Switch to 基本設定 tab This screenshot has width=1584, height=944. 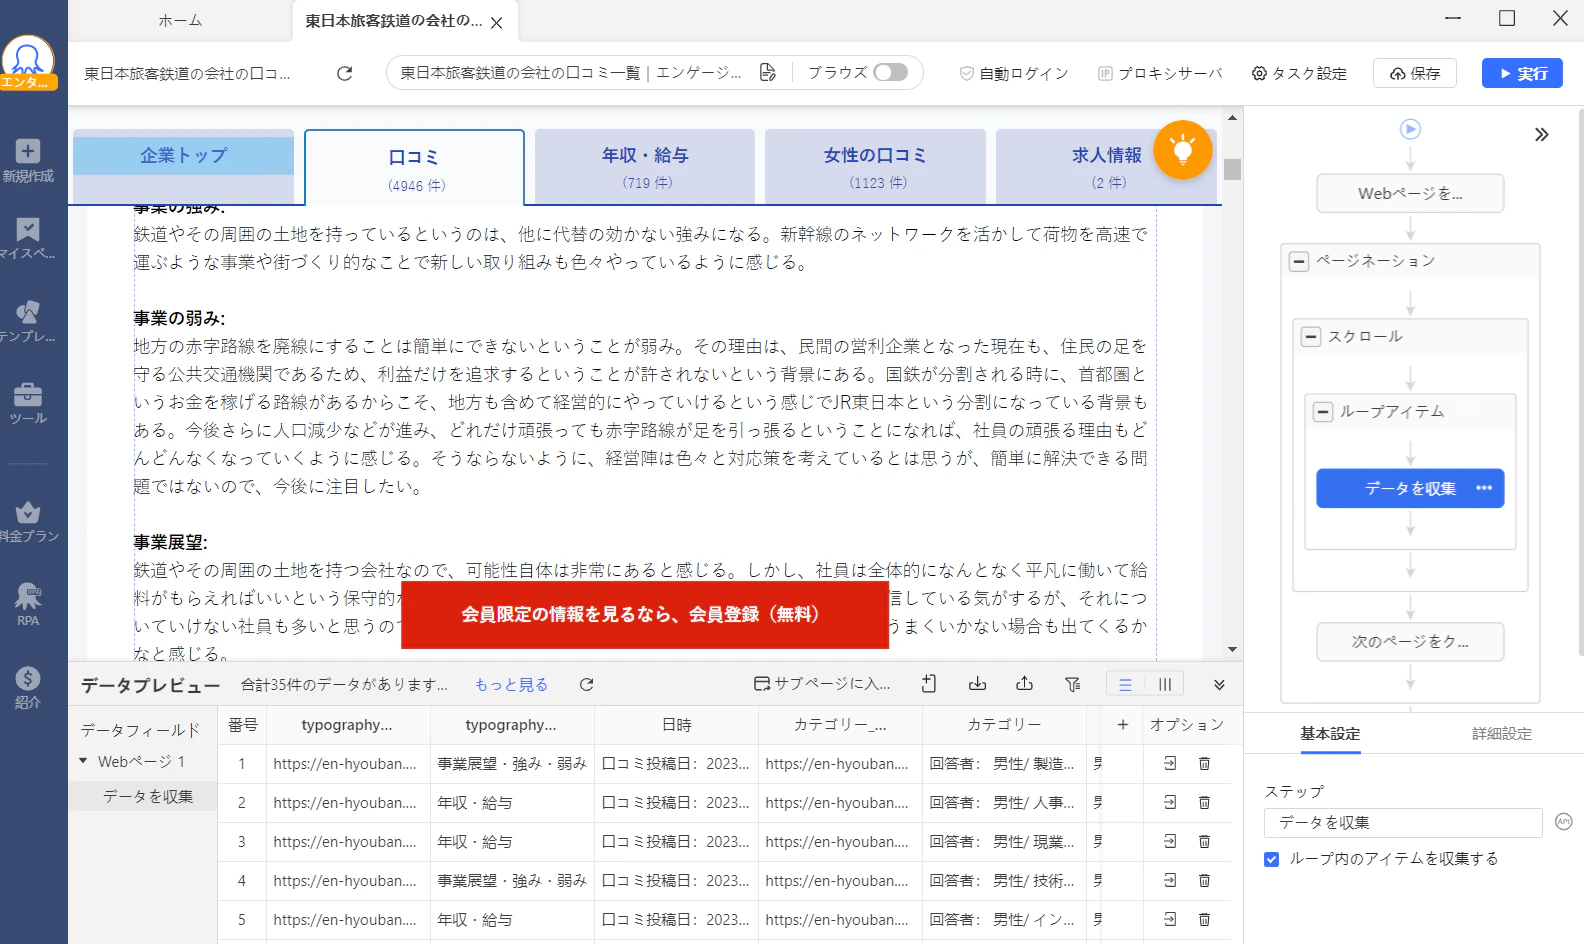[x=1330, y=733]
